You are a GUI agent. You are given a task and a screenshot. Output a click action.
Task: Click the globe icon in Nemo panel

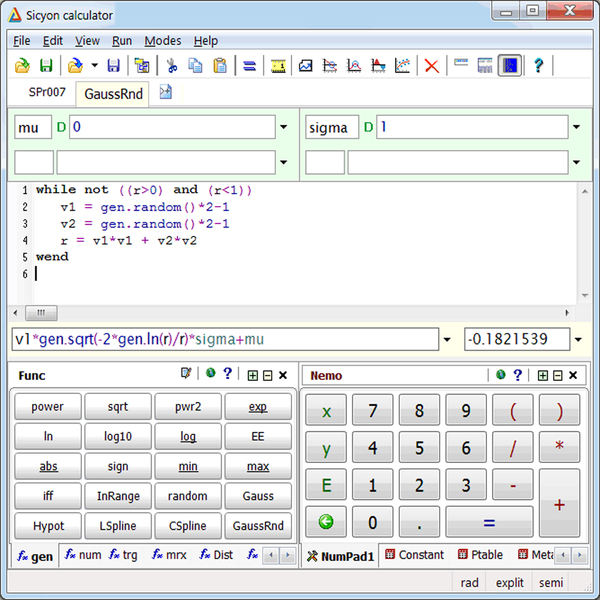tap(501, 375)
